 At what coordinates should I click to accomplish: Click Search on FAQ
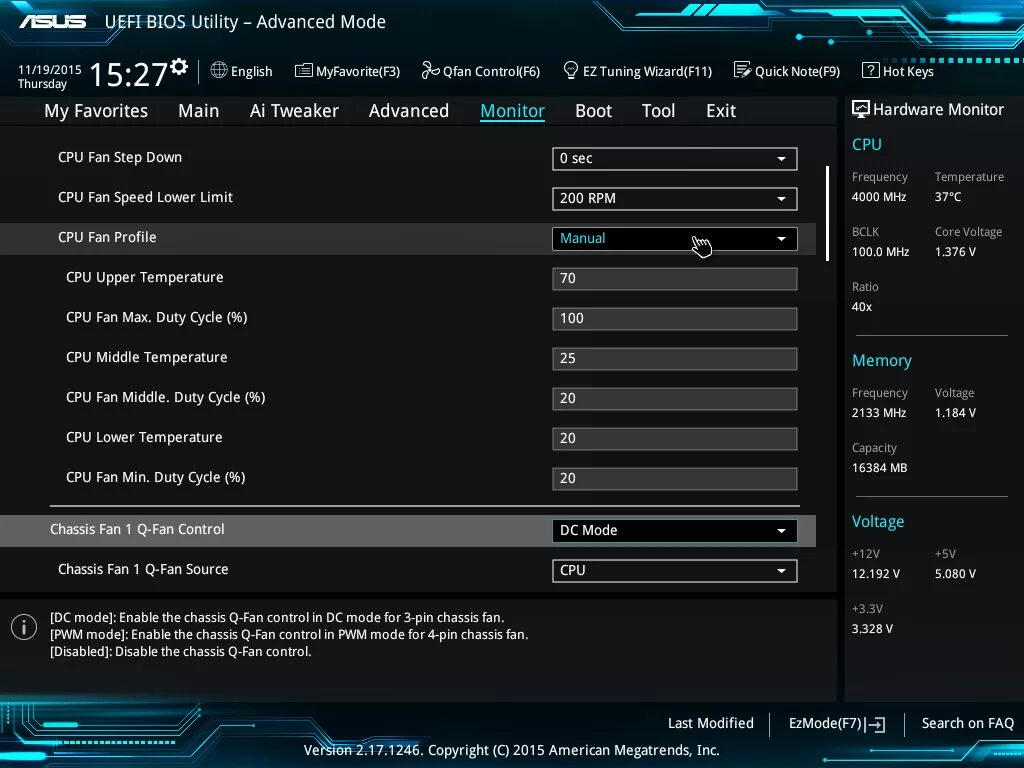(967, 724)
